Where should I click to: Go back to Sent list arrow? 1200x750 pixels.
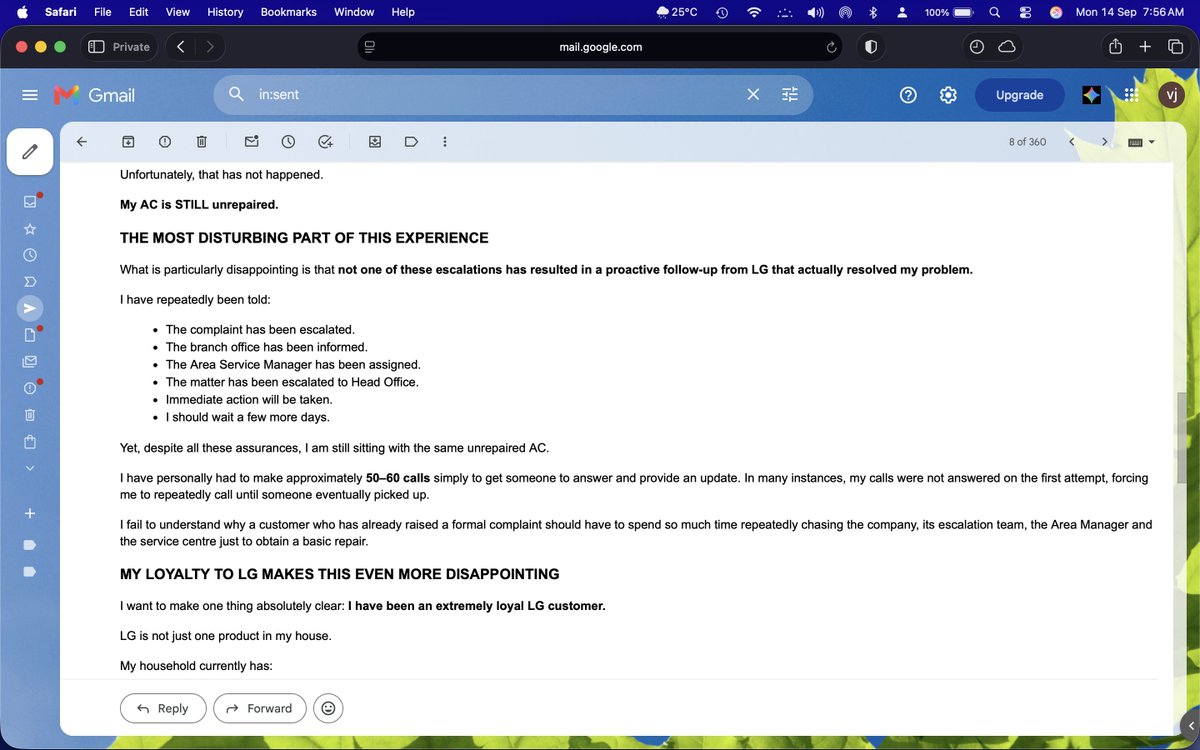click(x=82, y=142)
